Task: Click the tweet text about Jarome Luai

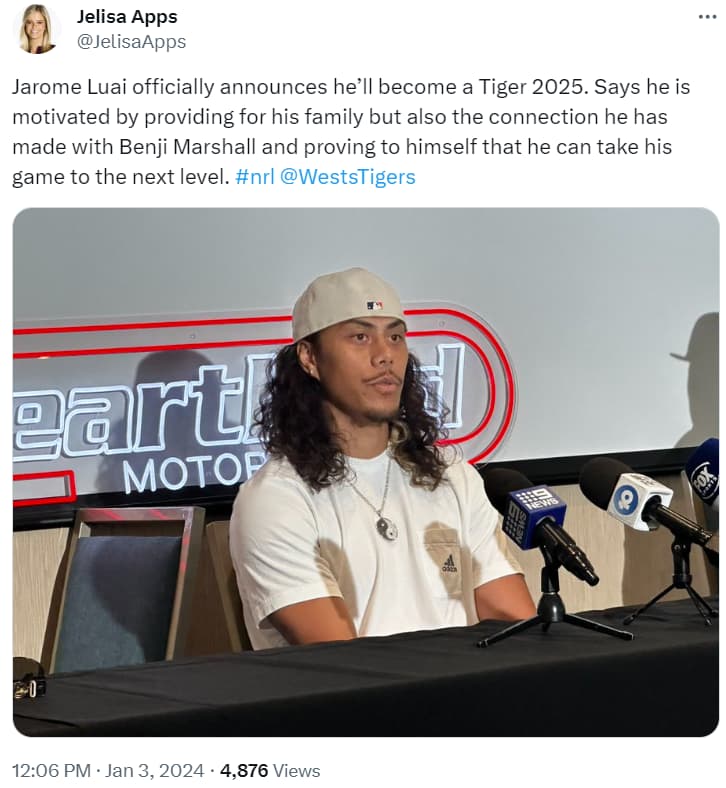Action: click(x=352, y=132)
